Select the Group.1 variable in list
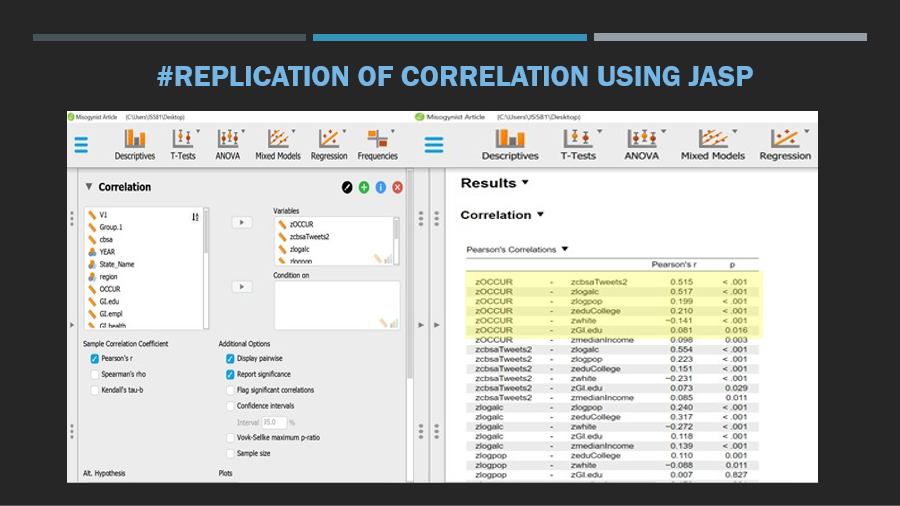Image resolution: width=900 pixels, height=506 pixels. [111, 227]
